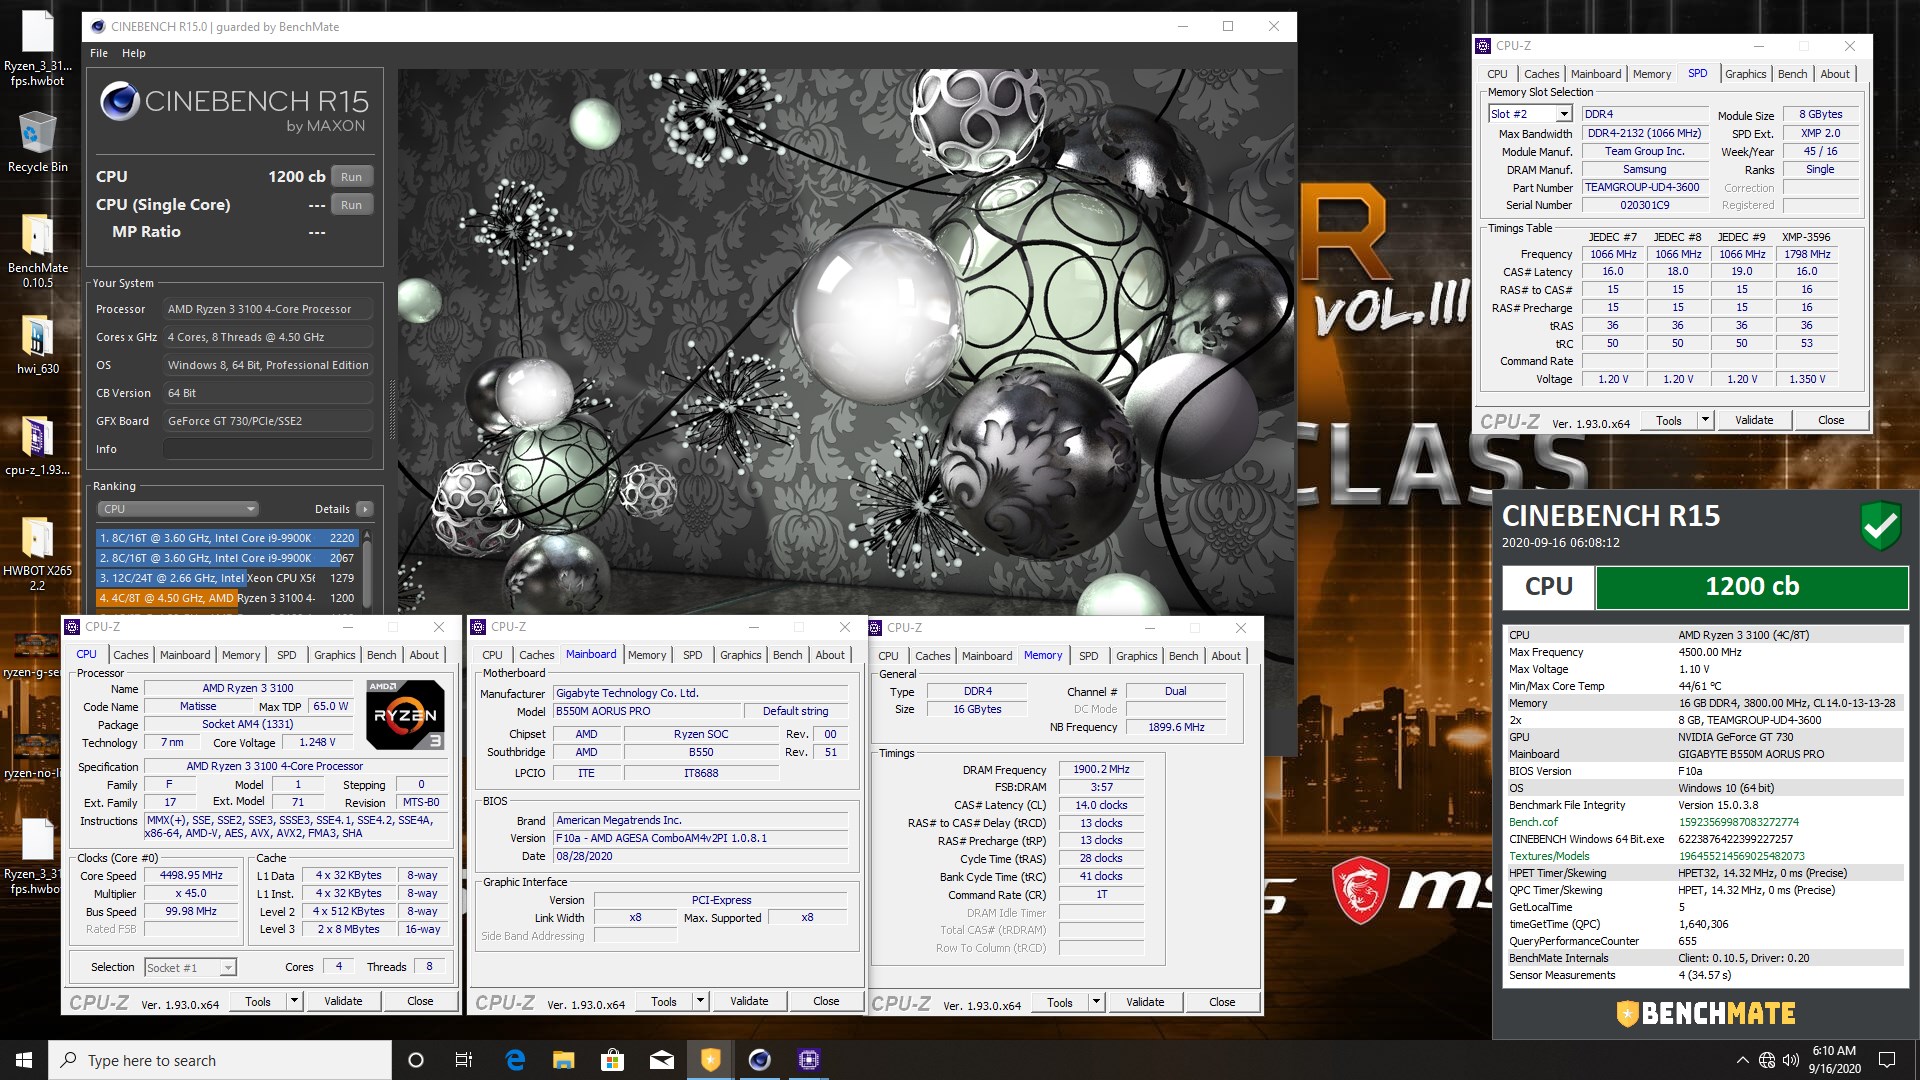Image resolution: width=1920 pixels, height=1080 pixels.
Task: Click Validate in SPD CPU-Z window
Action: [x=1754, y=420]
